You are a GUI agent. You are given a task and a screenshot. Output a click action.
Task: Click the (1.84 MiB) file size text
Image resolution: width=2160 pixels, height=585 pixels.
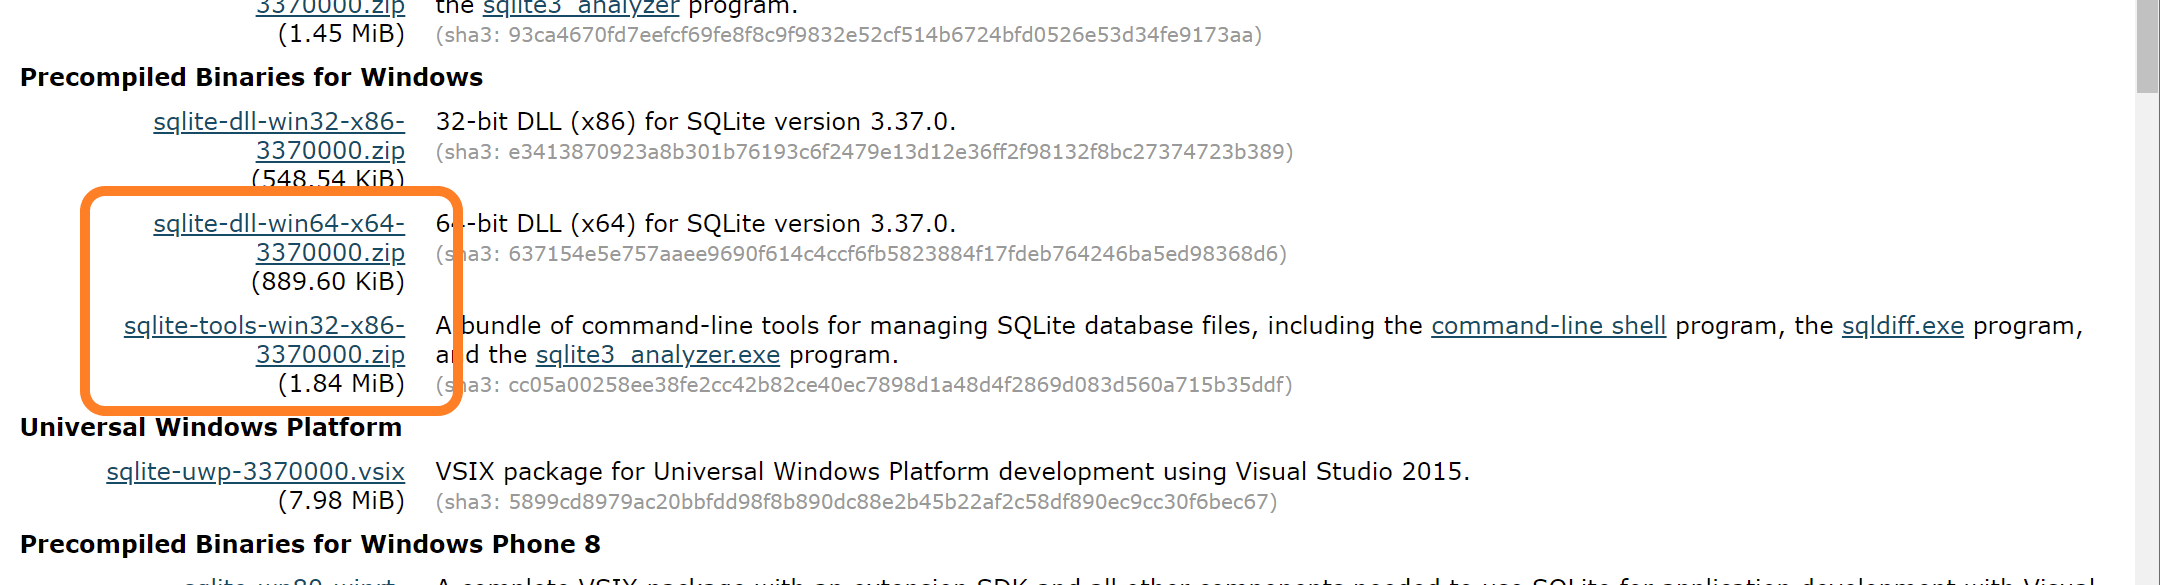(341, 384)
